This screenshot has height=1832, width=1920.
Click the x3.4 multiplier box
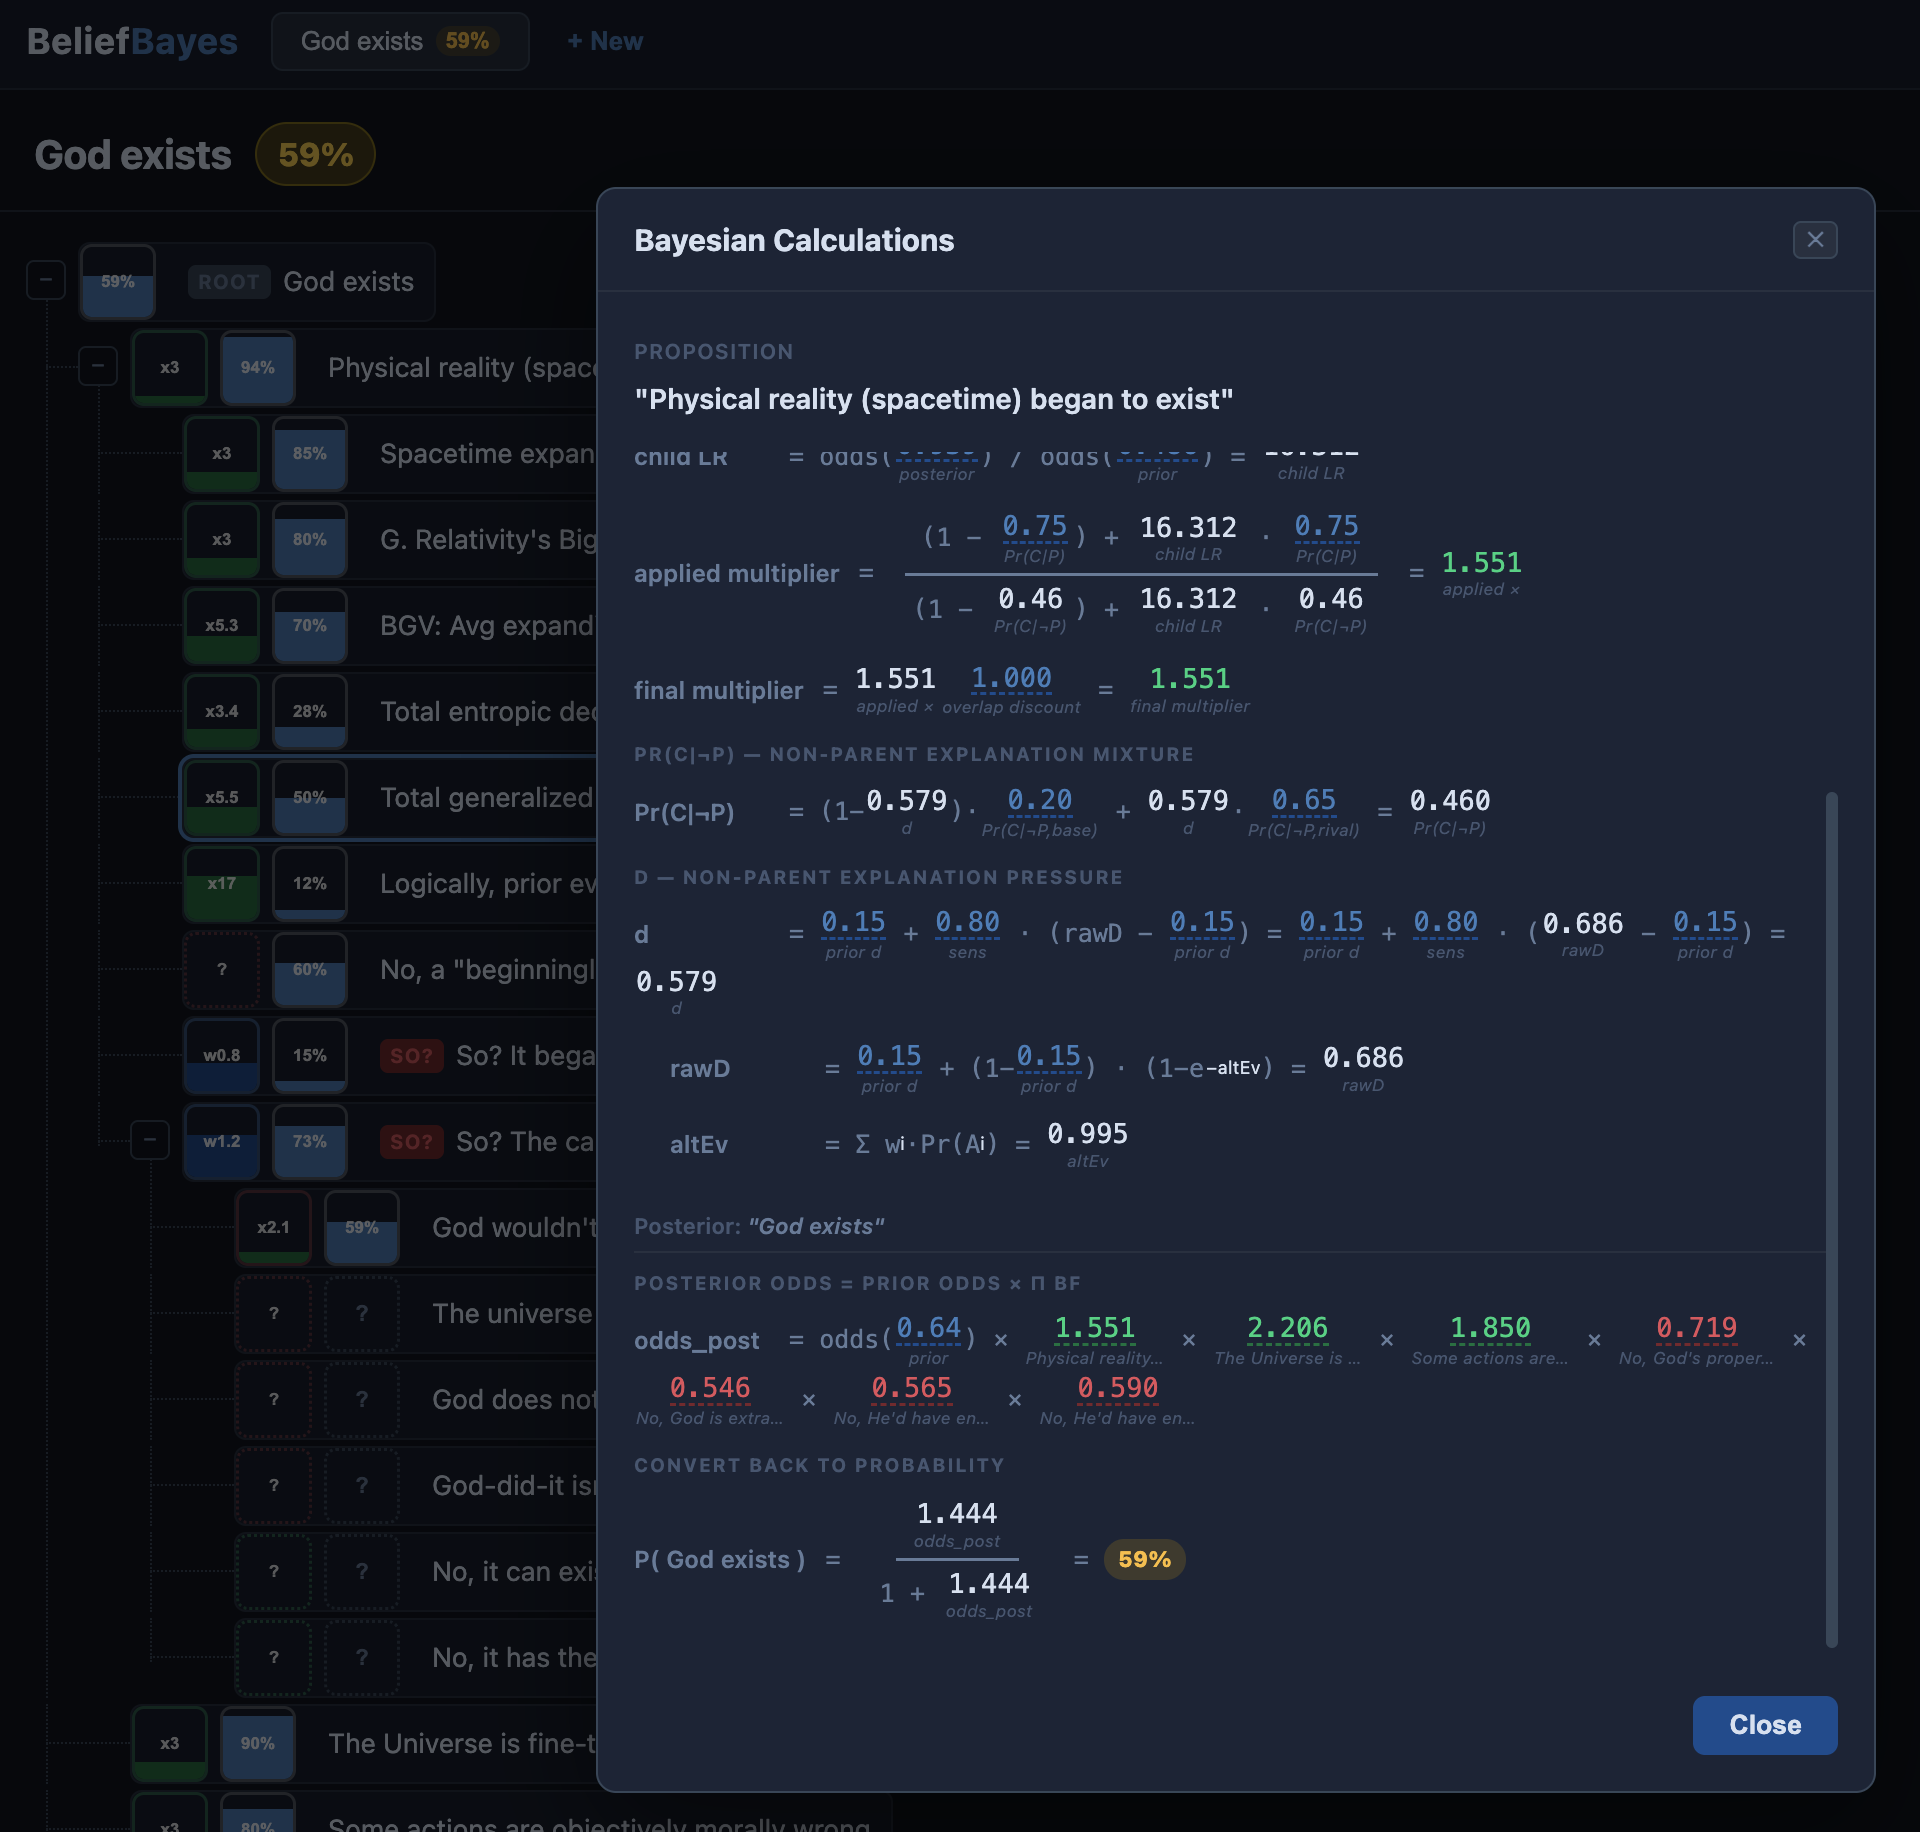(222, 712)
